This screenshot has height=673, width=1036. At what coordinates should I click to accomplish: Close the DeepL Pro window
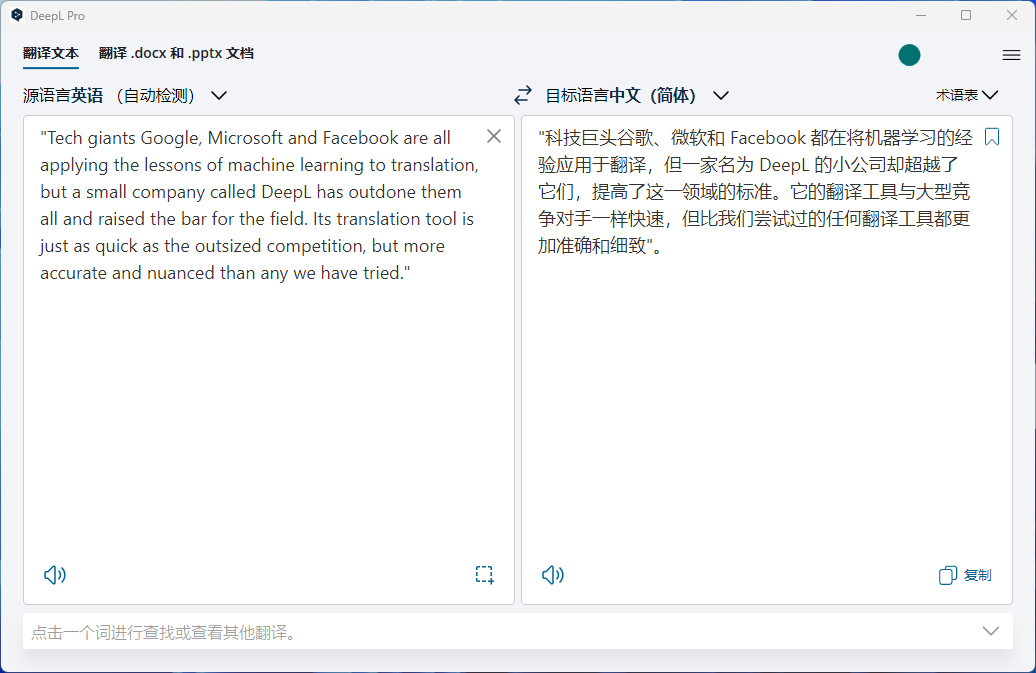pyautogui.click(x=1012, y=15)
